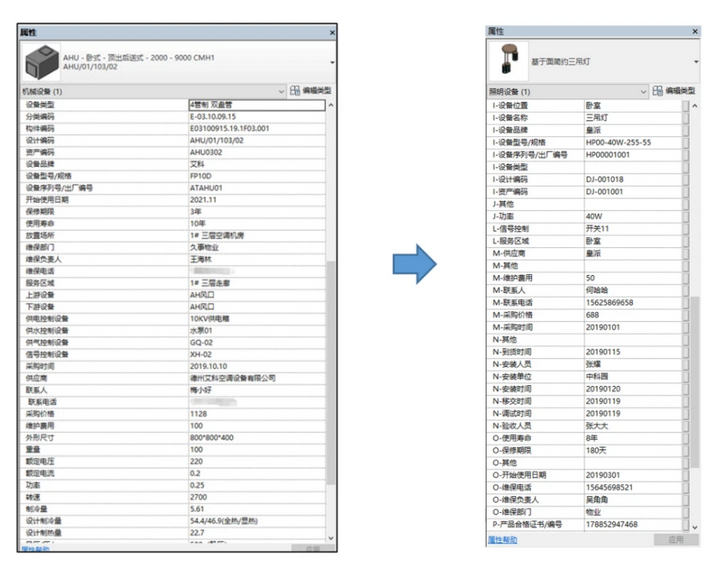
Task: Click the small button beside I-设备名称 row
Action: point(685,118)
